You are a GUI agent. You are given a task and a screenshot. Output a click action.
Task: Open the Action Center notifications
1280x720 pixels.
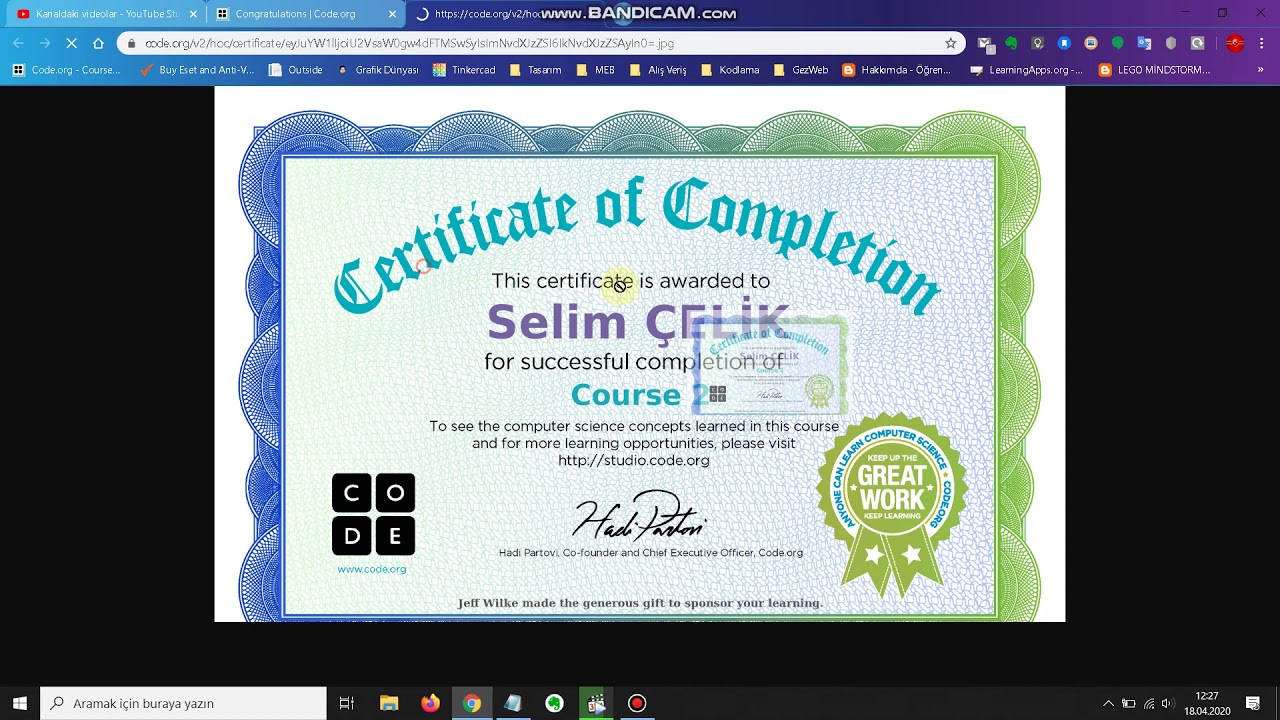coord(1253,703)
